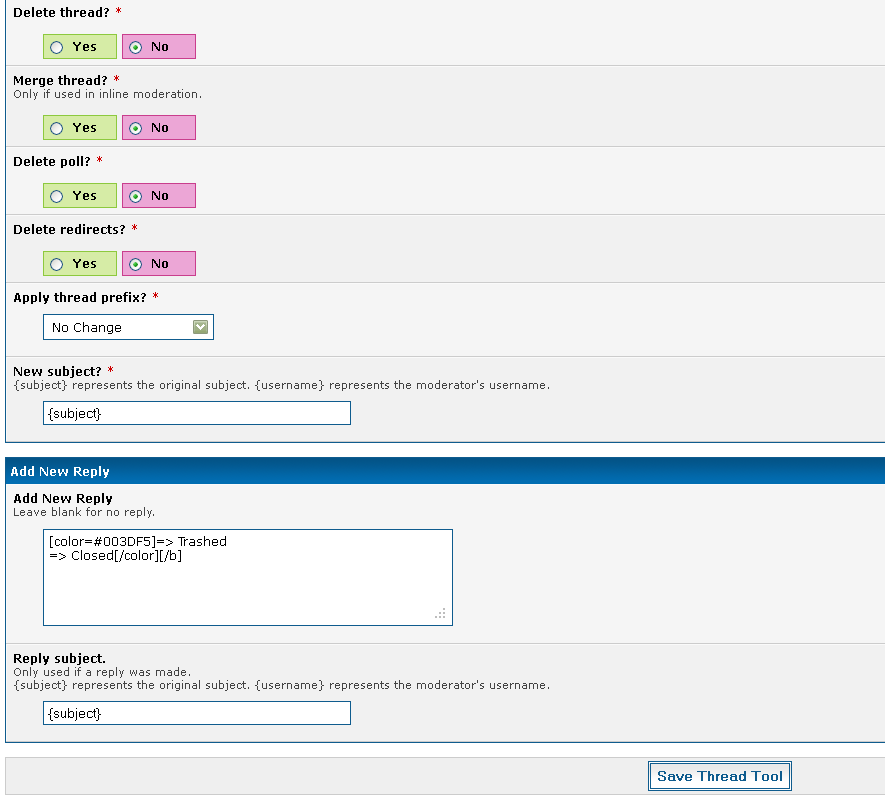
Task: Click the 'Delete thread?' label text
Action: coord(61,12)
